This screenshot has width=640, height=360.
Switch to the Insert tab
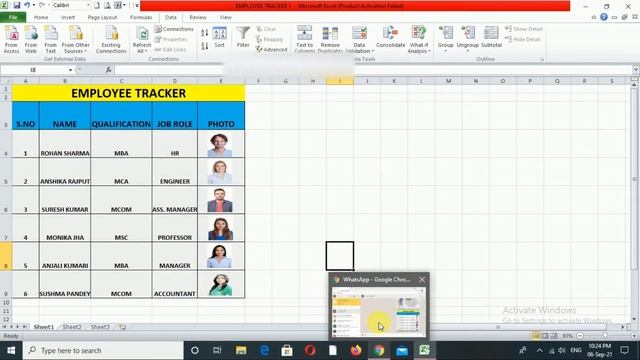tap(68, 17)
